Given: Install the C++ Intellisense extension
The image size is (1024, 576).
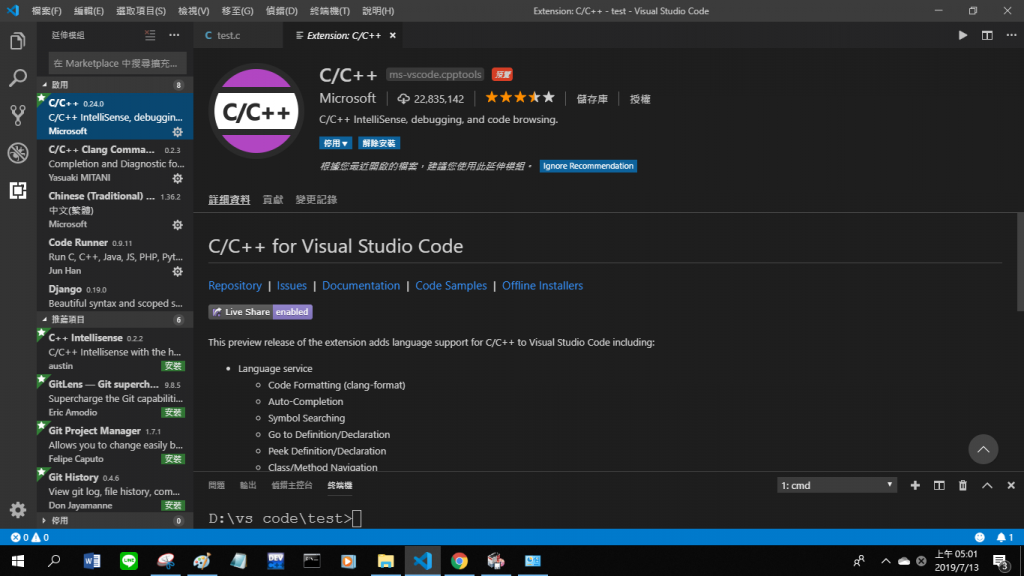Looking at the screenshot, I should 173,366.
